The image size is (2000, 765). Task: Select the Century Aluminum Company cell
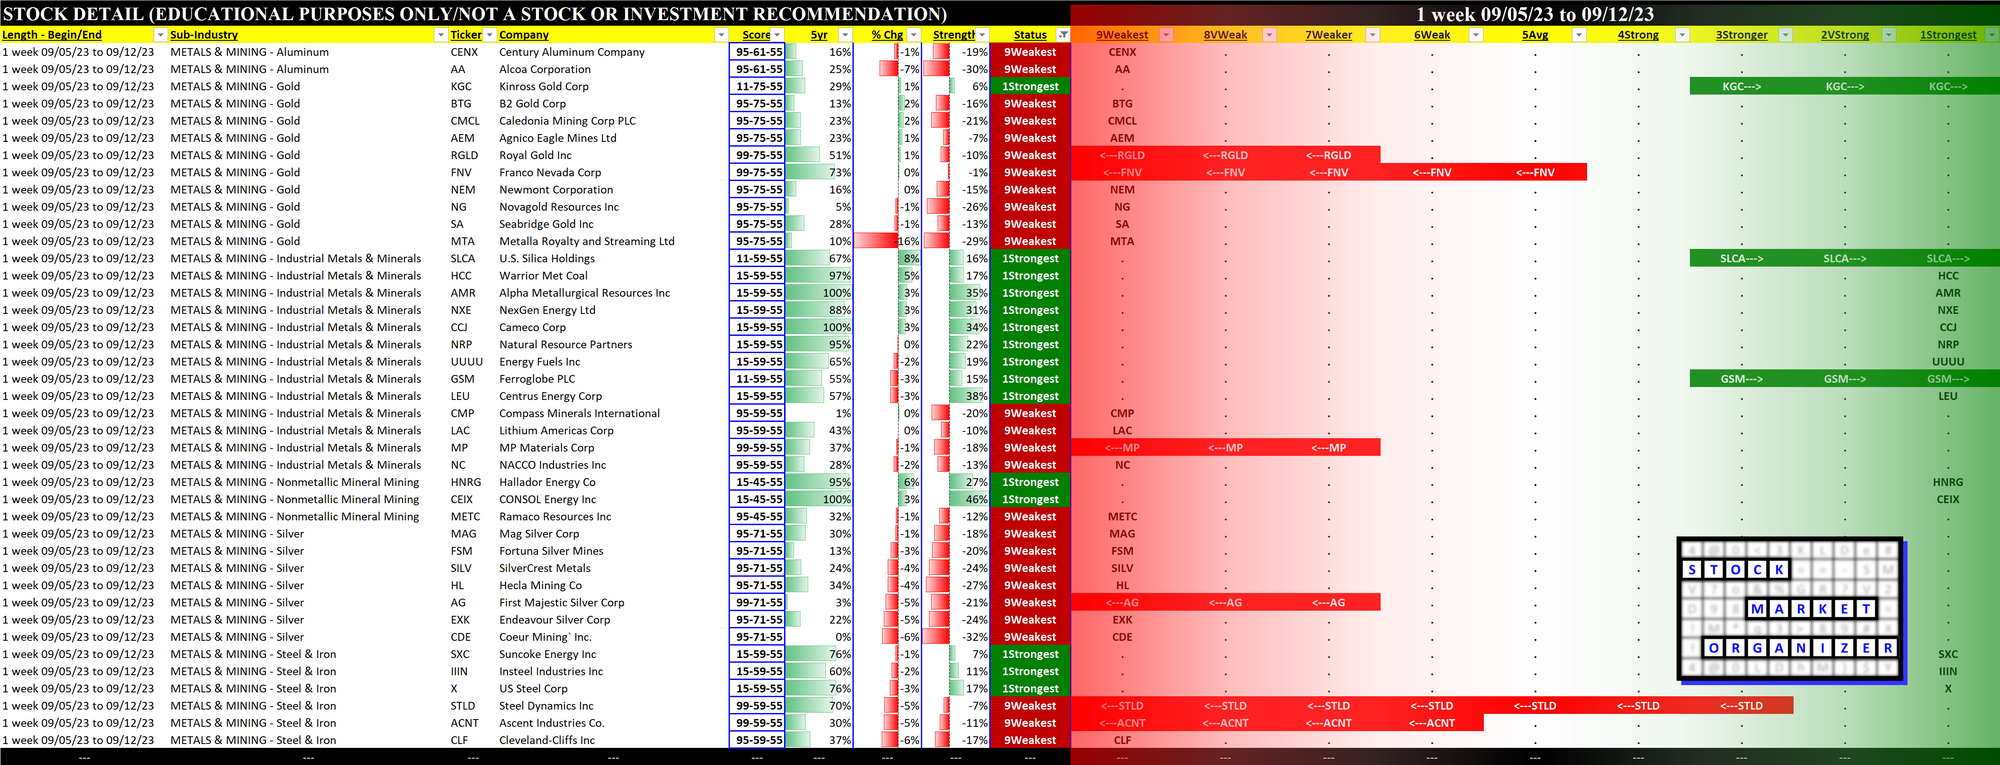click(613, 52)
